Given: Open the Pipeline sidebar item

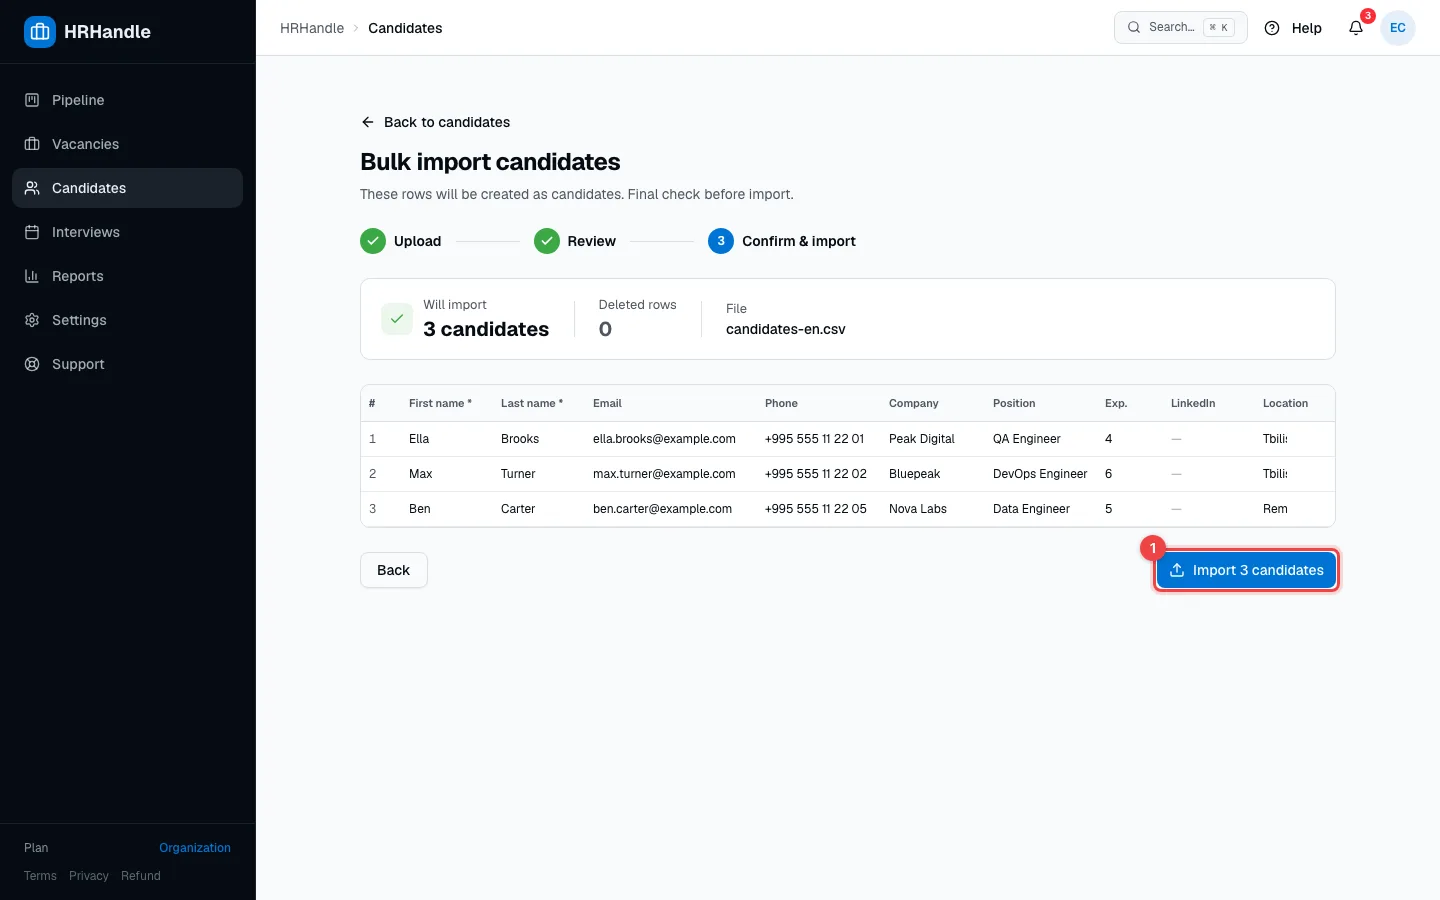Looking at the screenshot, I should pos(127,100).
